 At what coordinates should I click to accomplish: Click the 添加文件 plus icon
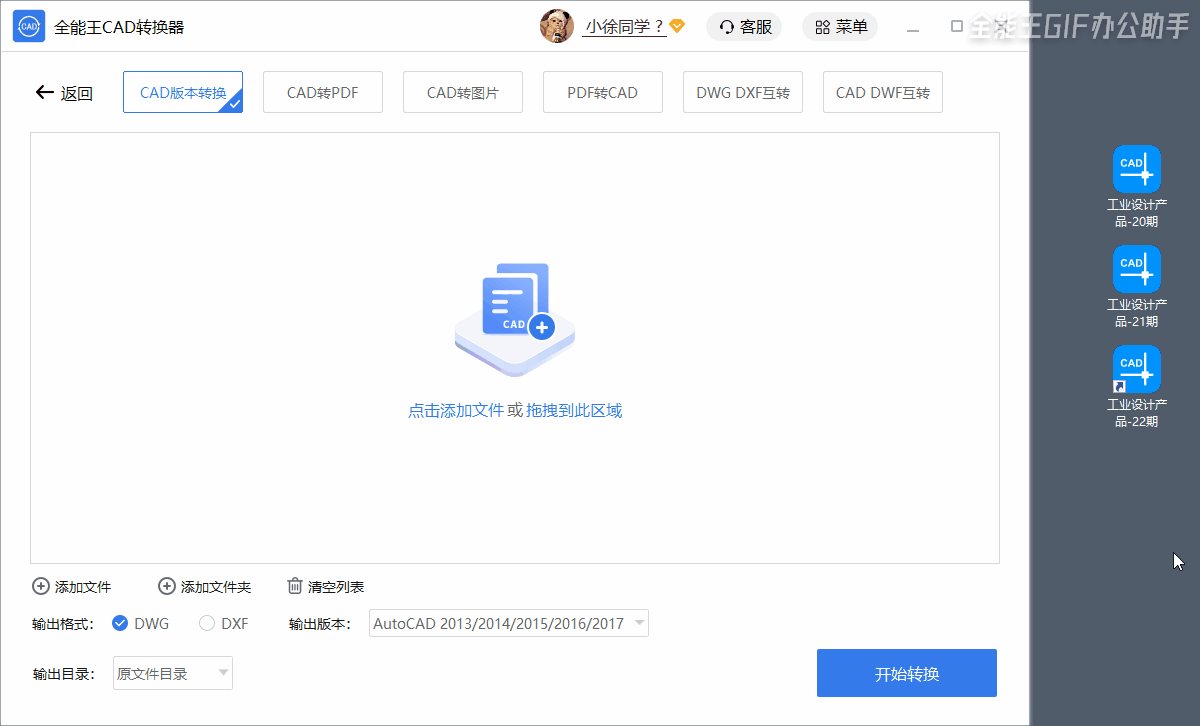tap(41, 586)
